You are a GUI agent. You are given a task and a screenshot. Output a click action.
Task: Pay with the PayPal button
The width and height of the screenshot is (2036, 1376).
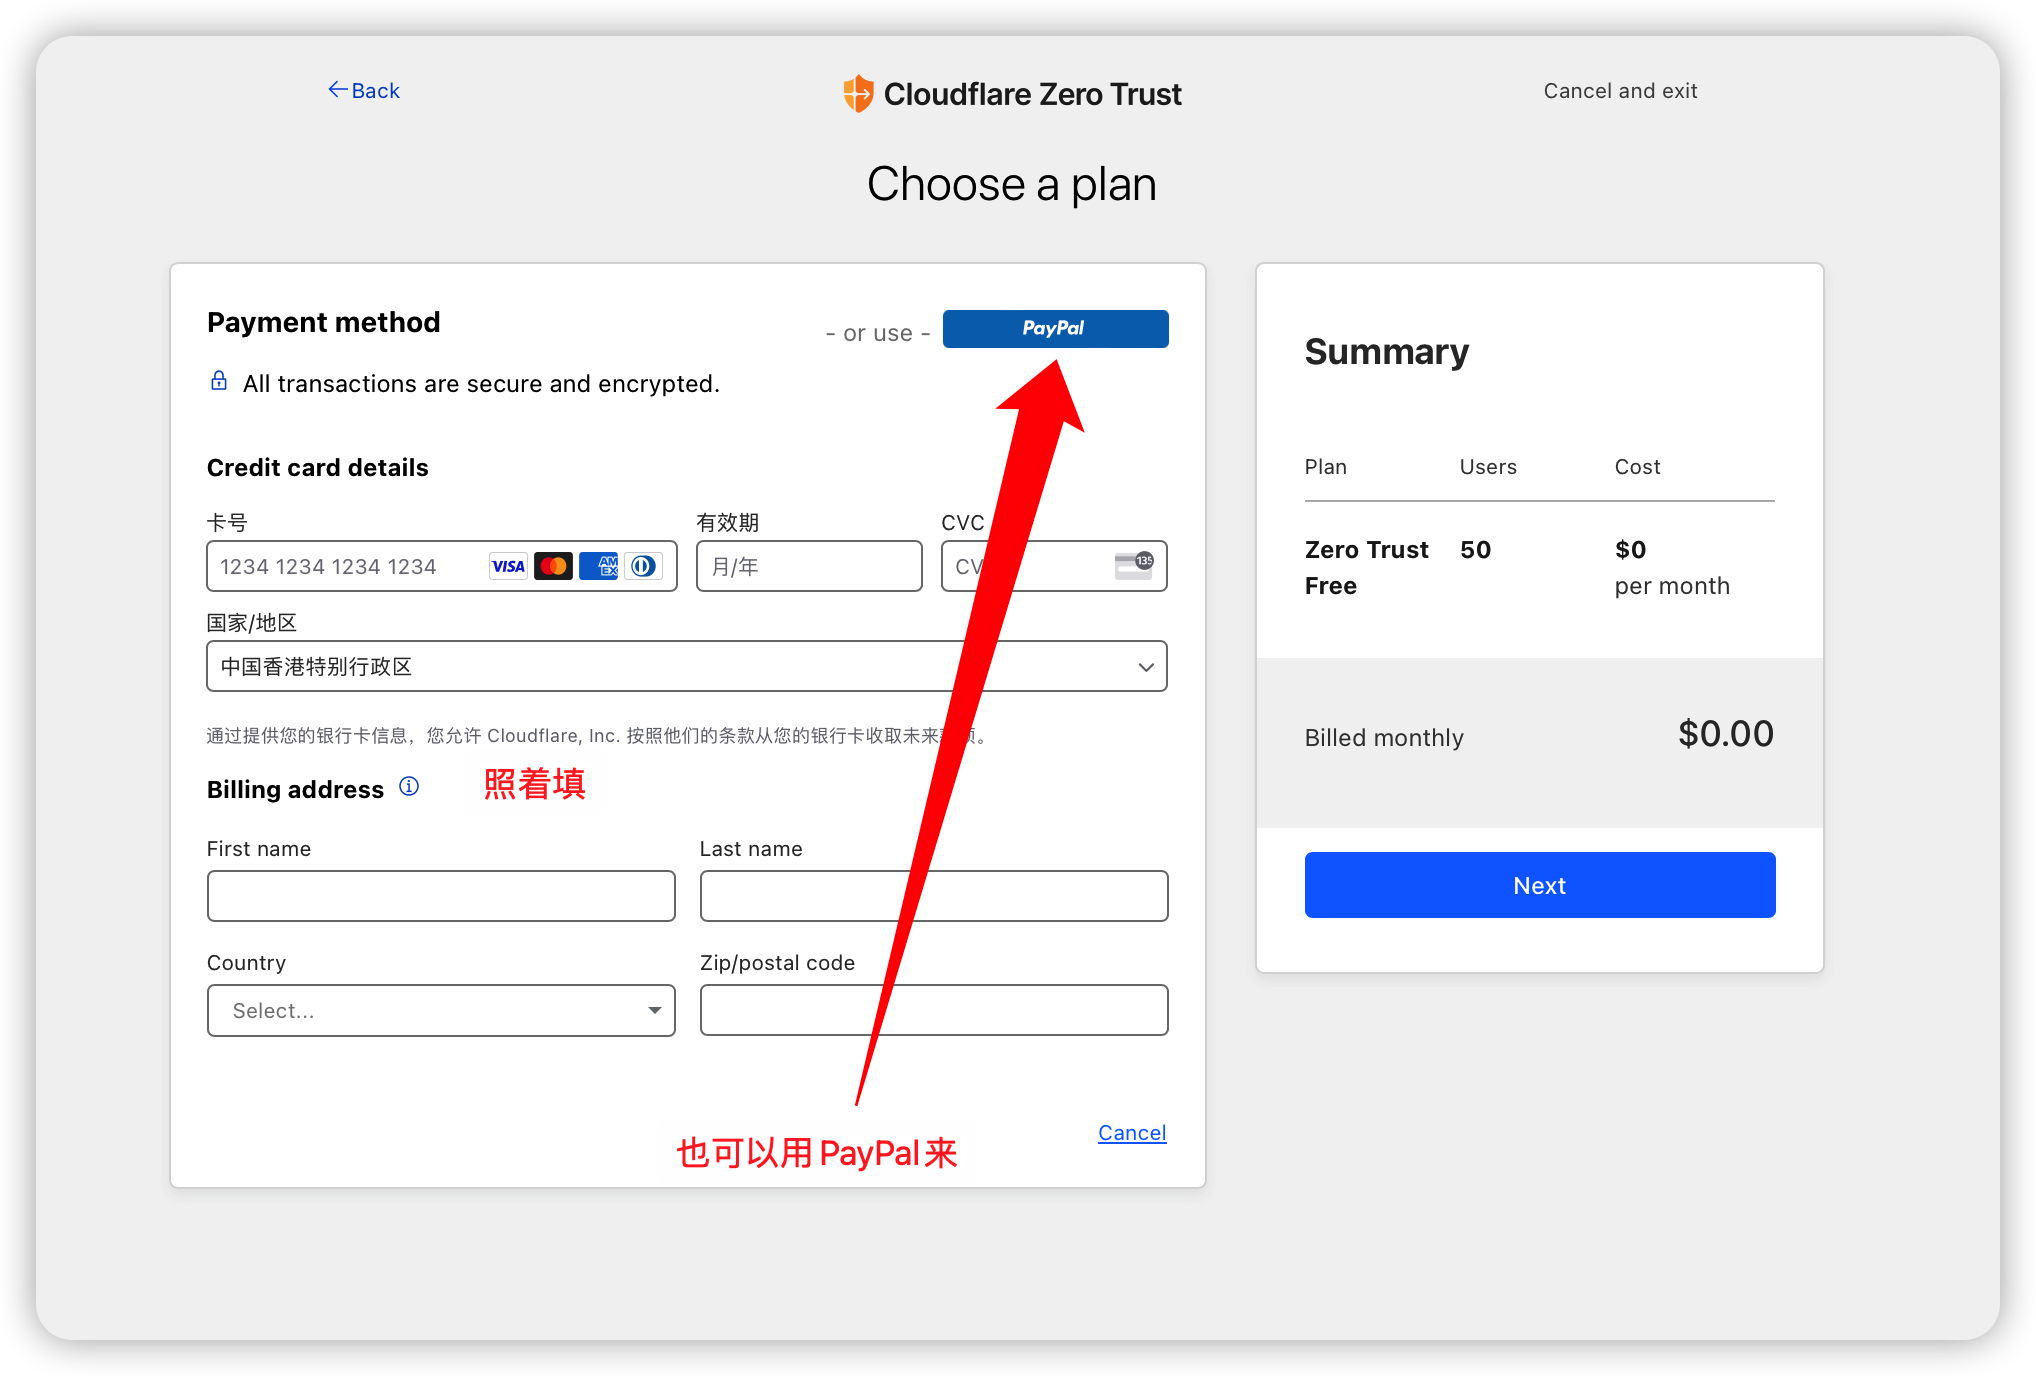click(1055, 329)
